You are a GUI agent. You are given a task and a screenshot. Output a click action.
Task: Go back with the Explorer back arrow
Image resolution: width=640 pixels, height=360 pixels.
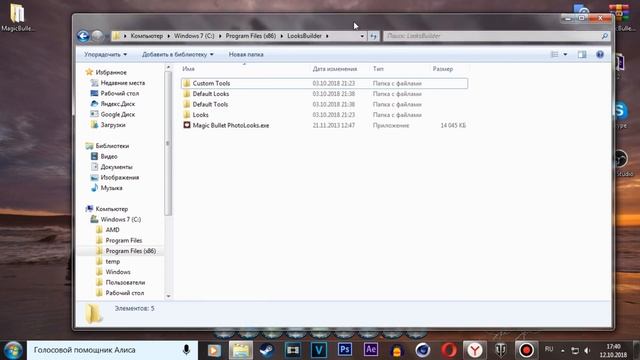pyautogui.click(x=83, y=36)
